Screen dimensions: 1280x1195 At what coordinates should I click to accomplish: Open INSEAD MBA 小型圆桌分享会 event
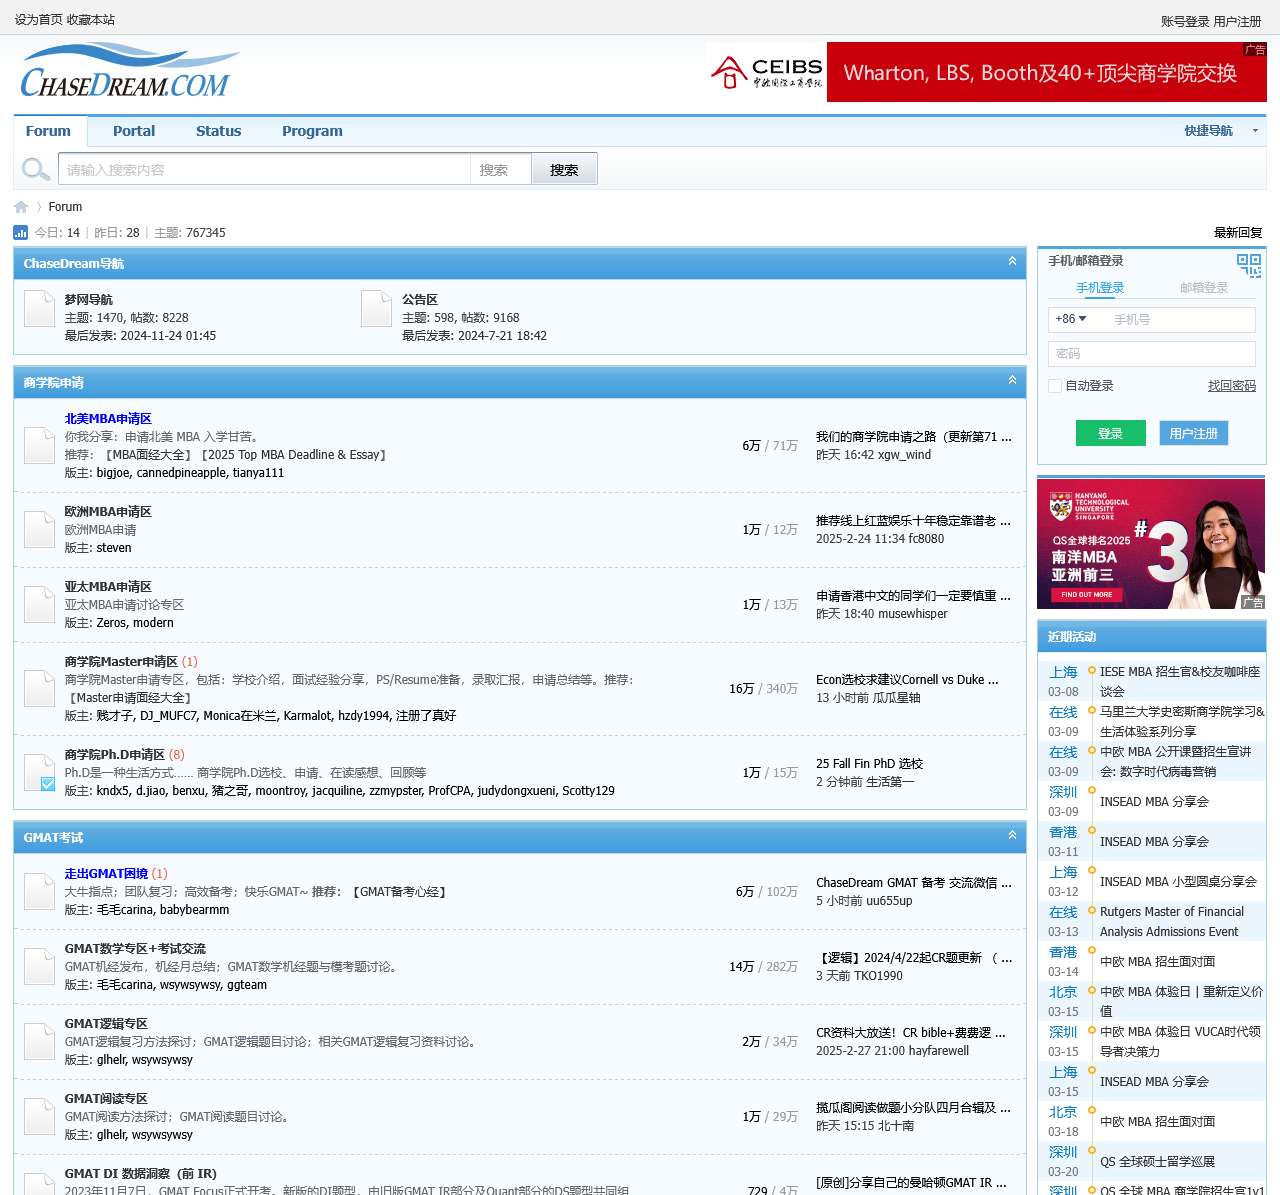tap(1178, 882)
